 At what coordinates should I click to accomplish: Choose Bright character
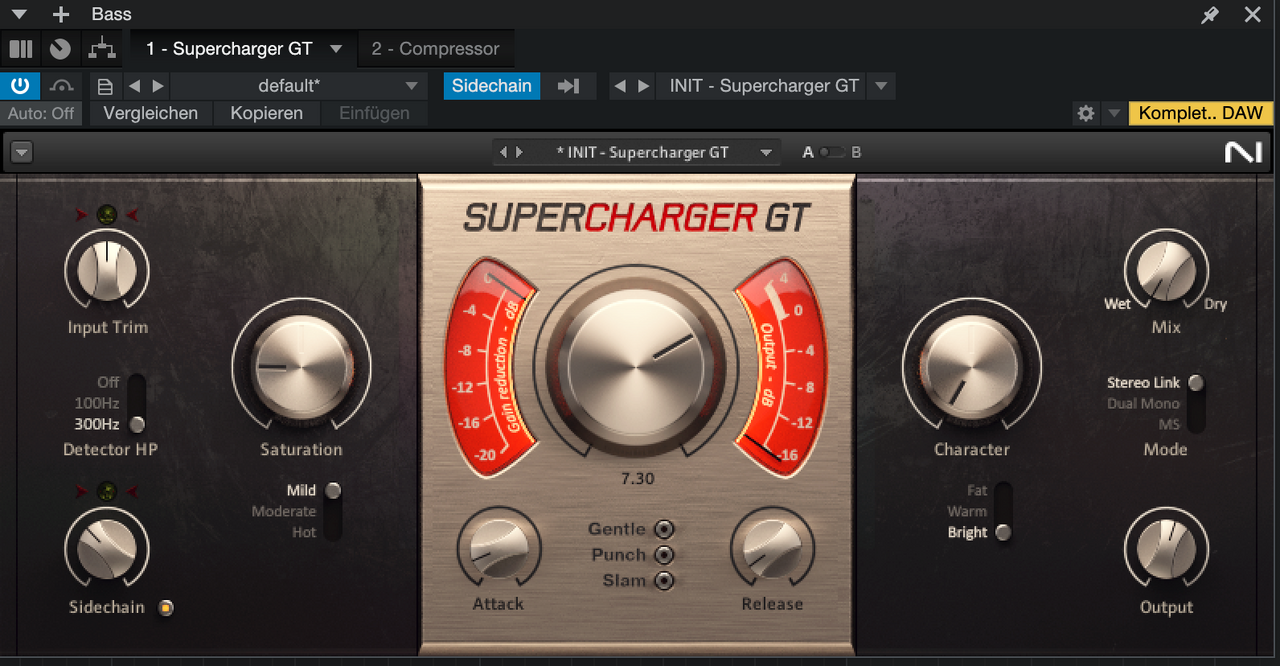pyautogui.click(x=967, y=532)
